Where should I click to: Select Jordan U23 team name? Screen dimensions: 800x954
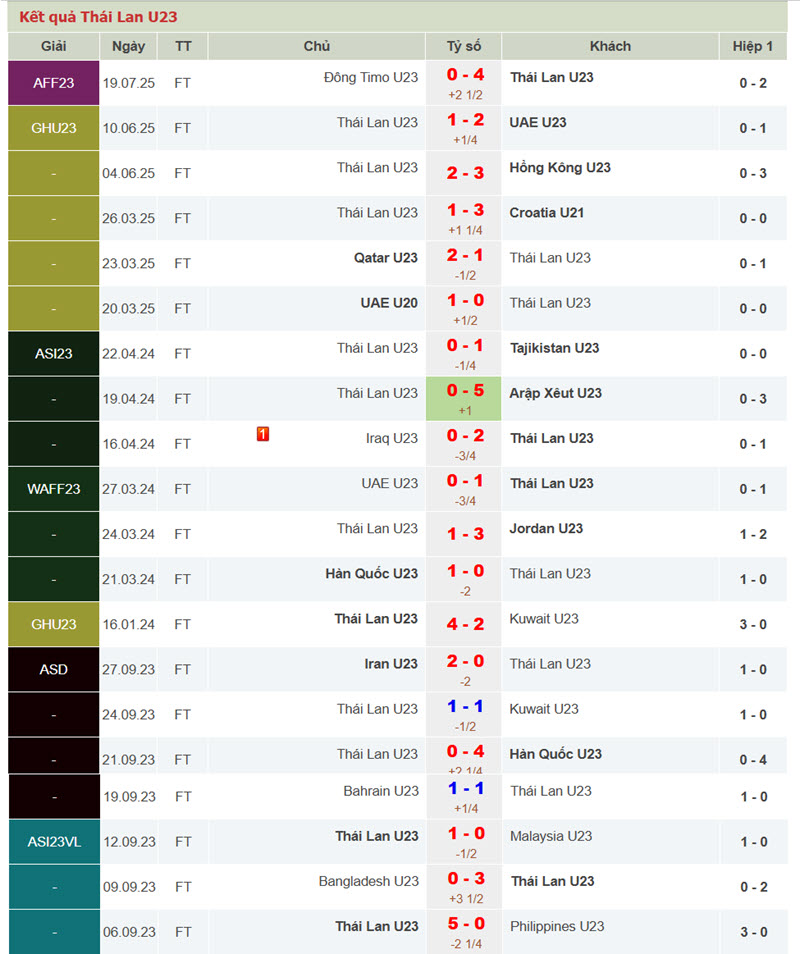[x=546, y=528]
